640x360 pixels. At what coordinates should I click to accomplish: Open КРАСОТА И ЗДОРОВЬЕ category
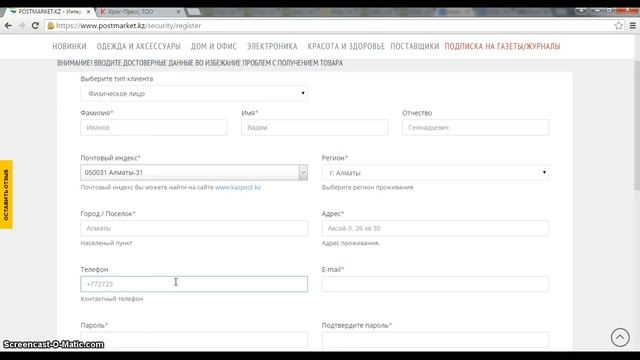point(346,47)
